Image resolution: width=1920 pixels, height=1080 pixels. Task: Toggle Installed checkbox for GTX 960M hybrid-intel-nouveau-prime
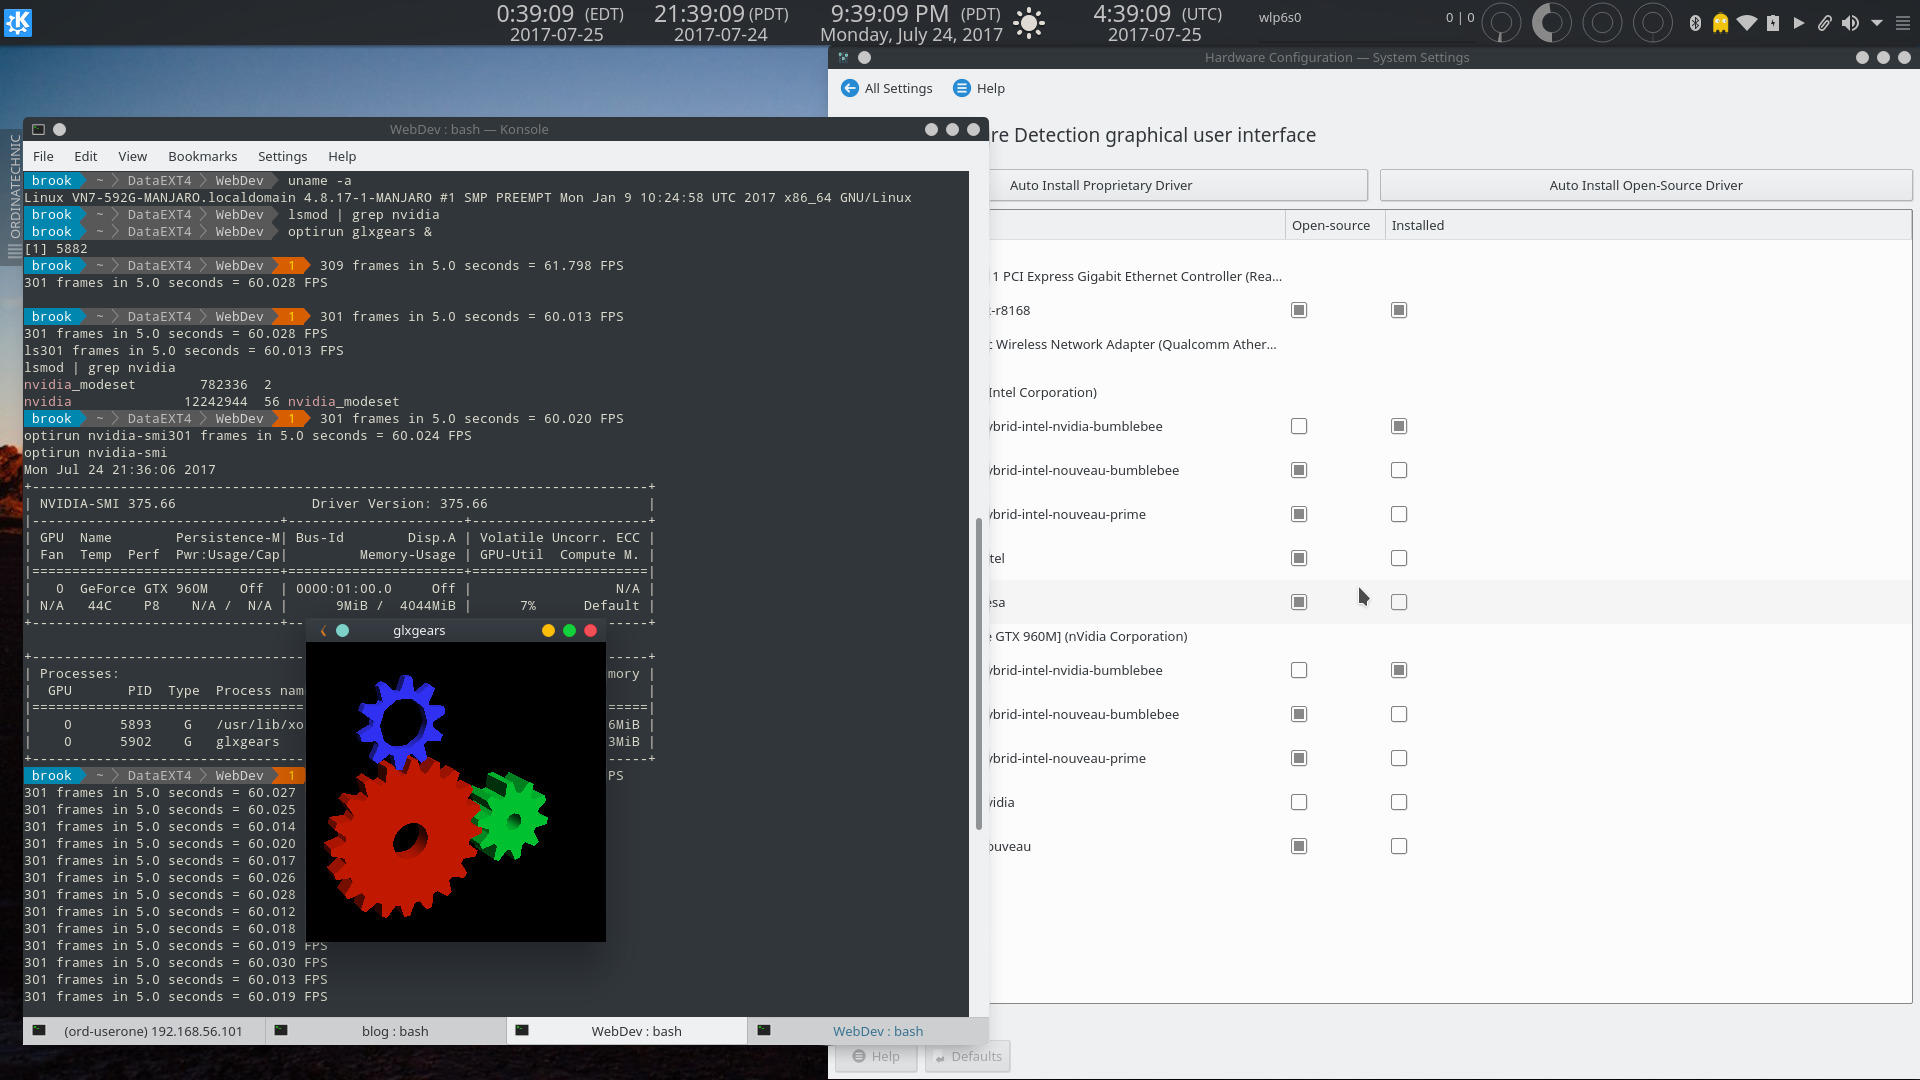(x=1399, y=758)
